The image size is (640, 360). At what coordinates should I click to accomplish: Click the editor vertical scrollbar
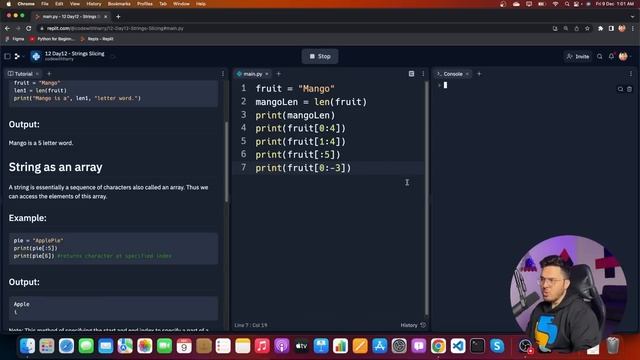click(x=427, y=198)
